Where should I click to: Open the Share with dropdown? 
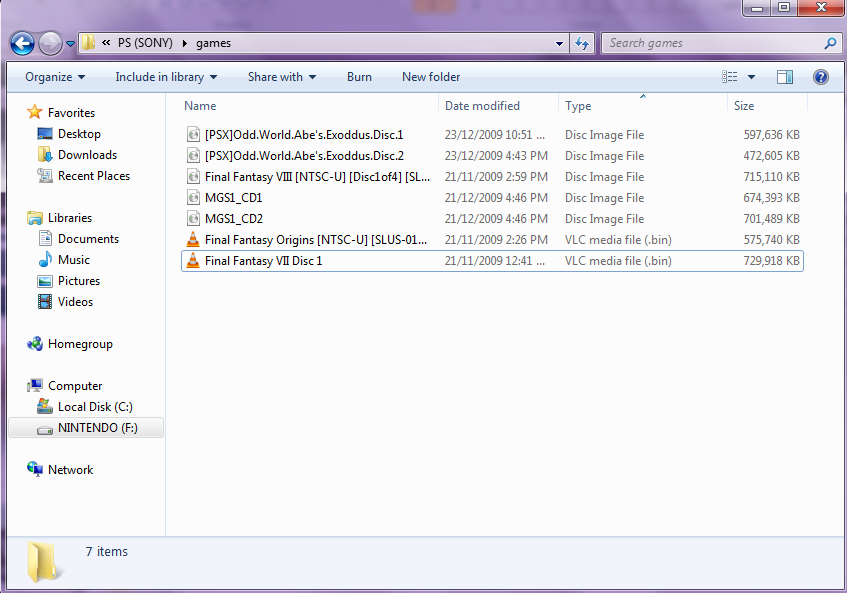(x=281, y=77)
